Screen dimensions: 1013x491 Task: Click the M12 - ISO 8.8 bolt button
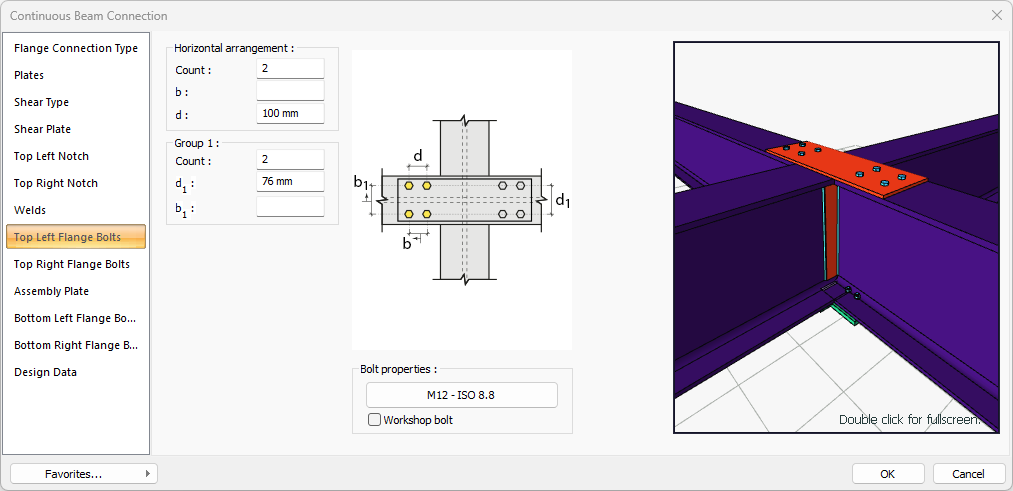point(461,395)
